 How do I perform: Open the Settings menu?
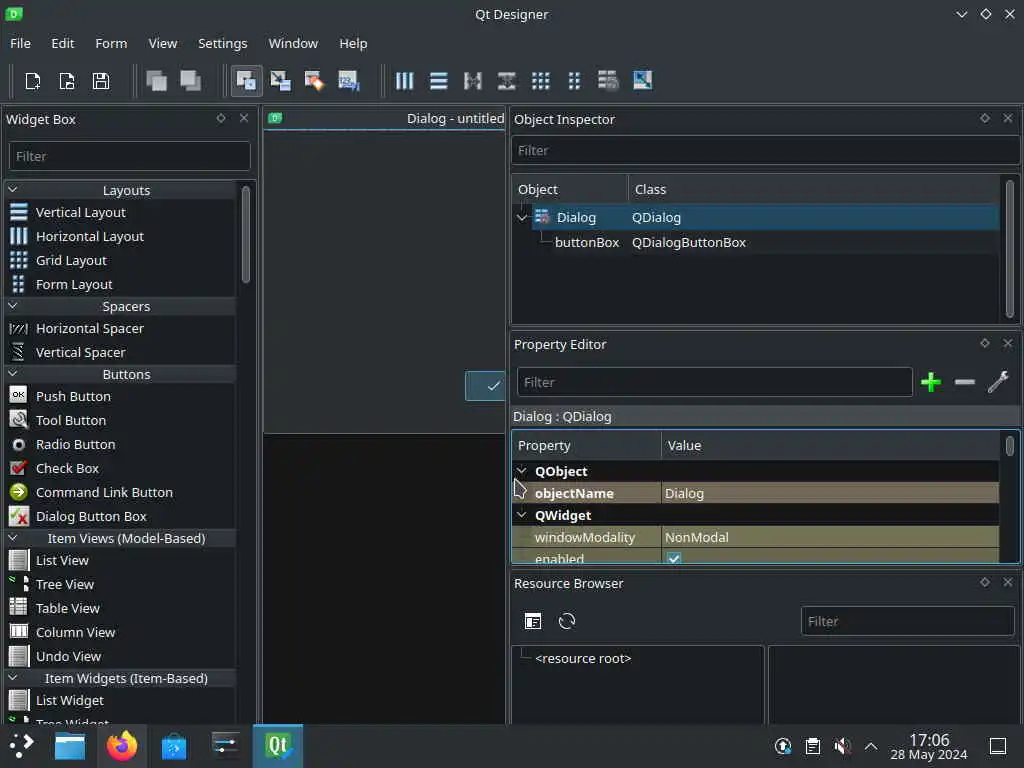click(x=223, y=43)
